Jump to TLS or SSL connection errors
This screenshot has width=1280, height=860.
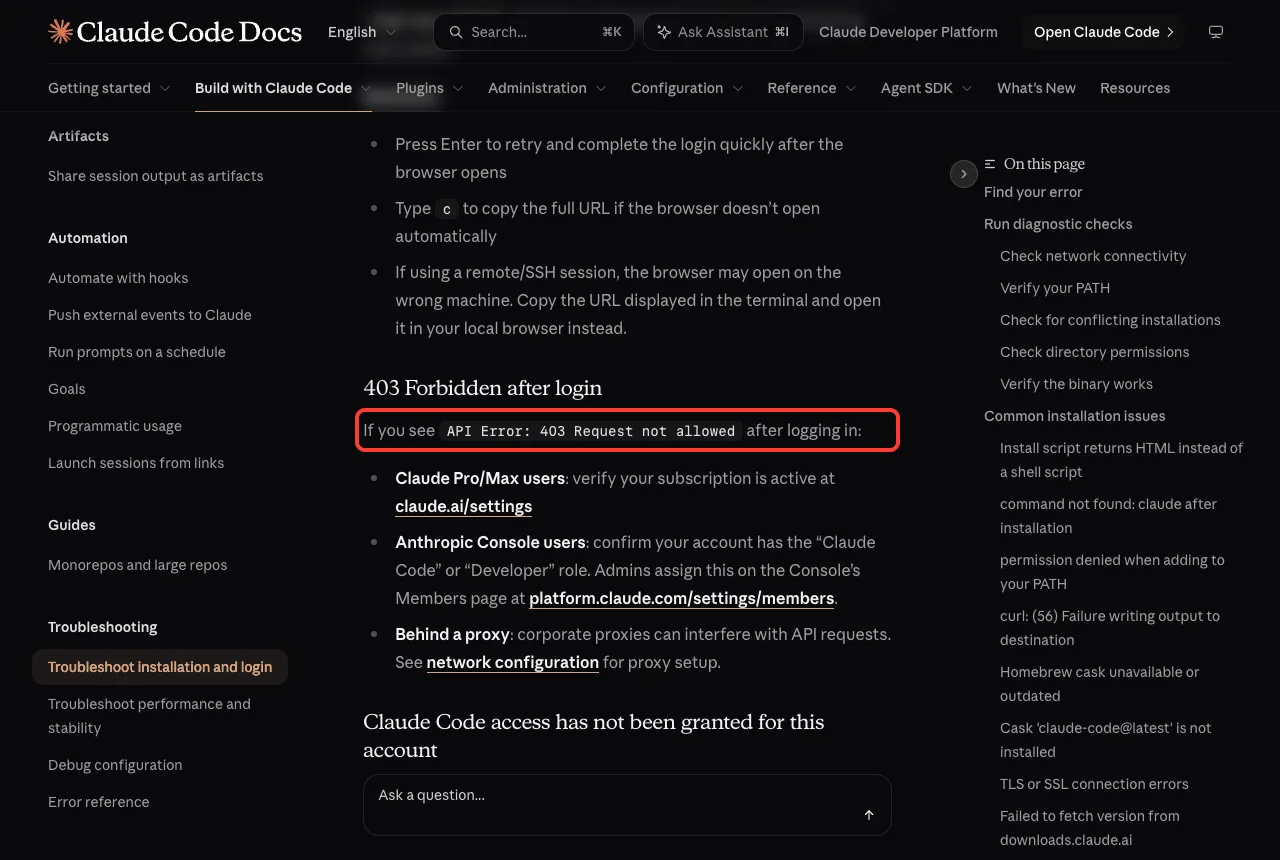pyautogui.click(x=1092, y=784)
